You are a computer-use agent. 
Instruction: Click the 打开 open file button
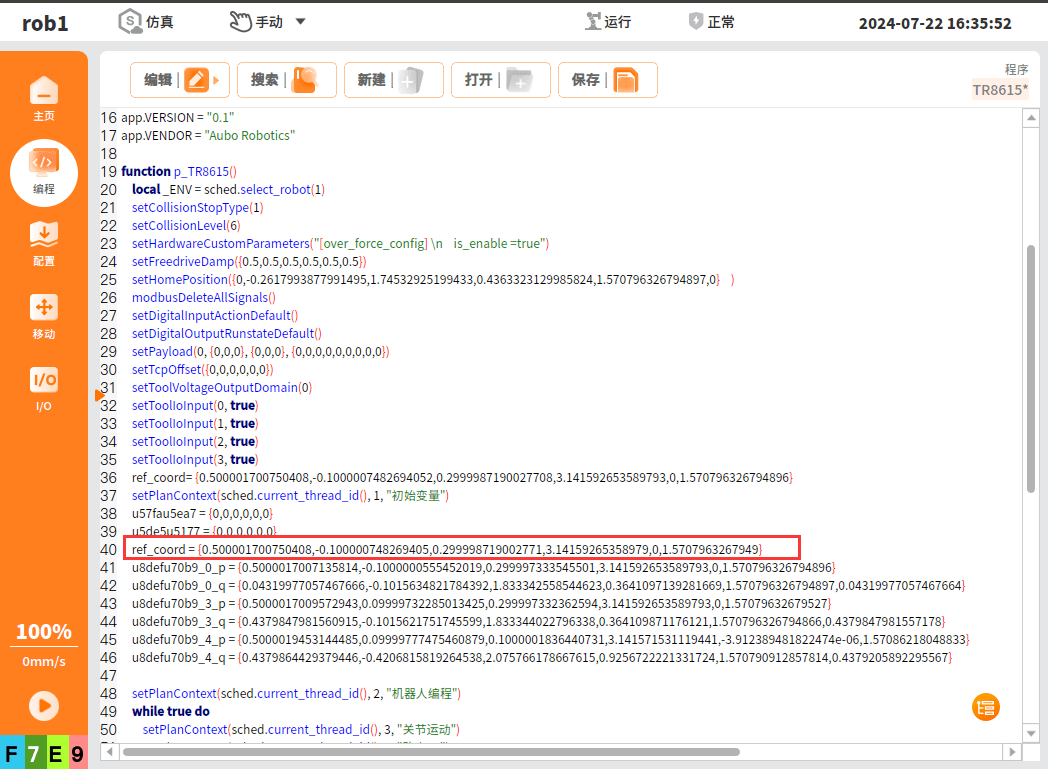click(499, 80)
